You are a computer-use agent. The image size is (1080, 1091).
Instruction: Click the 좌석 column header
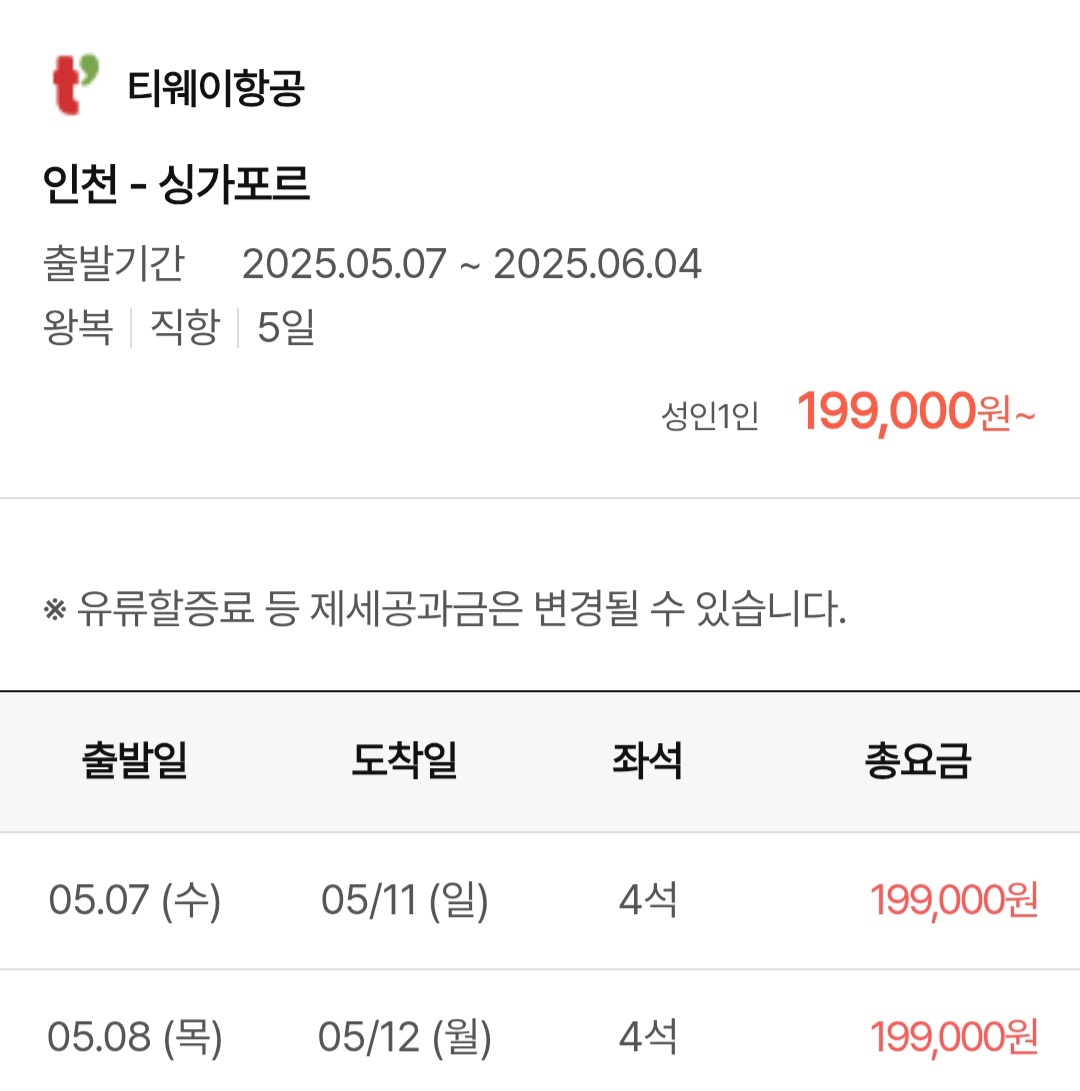647,762
